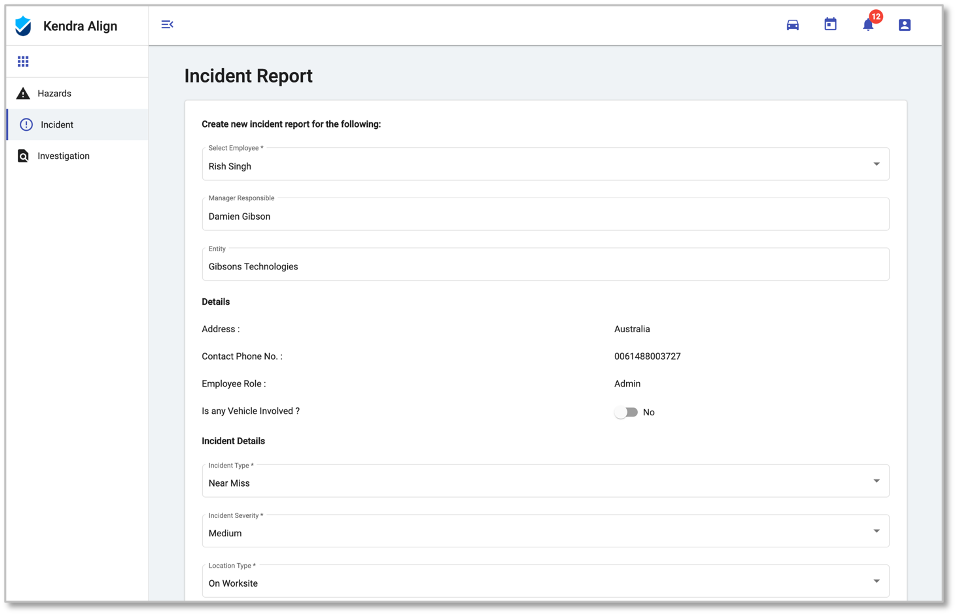Open the user profile icon

click(904, 24)
